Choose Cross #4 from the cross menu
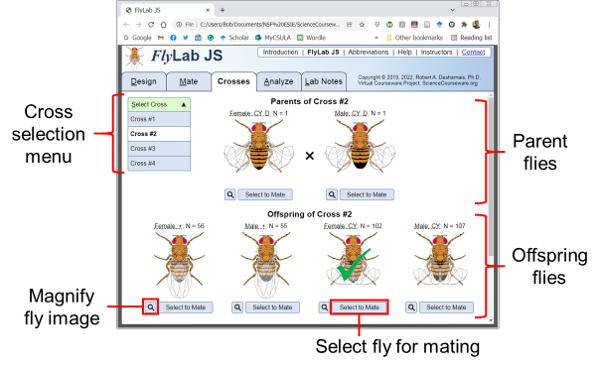This screenshot has height=369, width=599. click(159, 163)
